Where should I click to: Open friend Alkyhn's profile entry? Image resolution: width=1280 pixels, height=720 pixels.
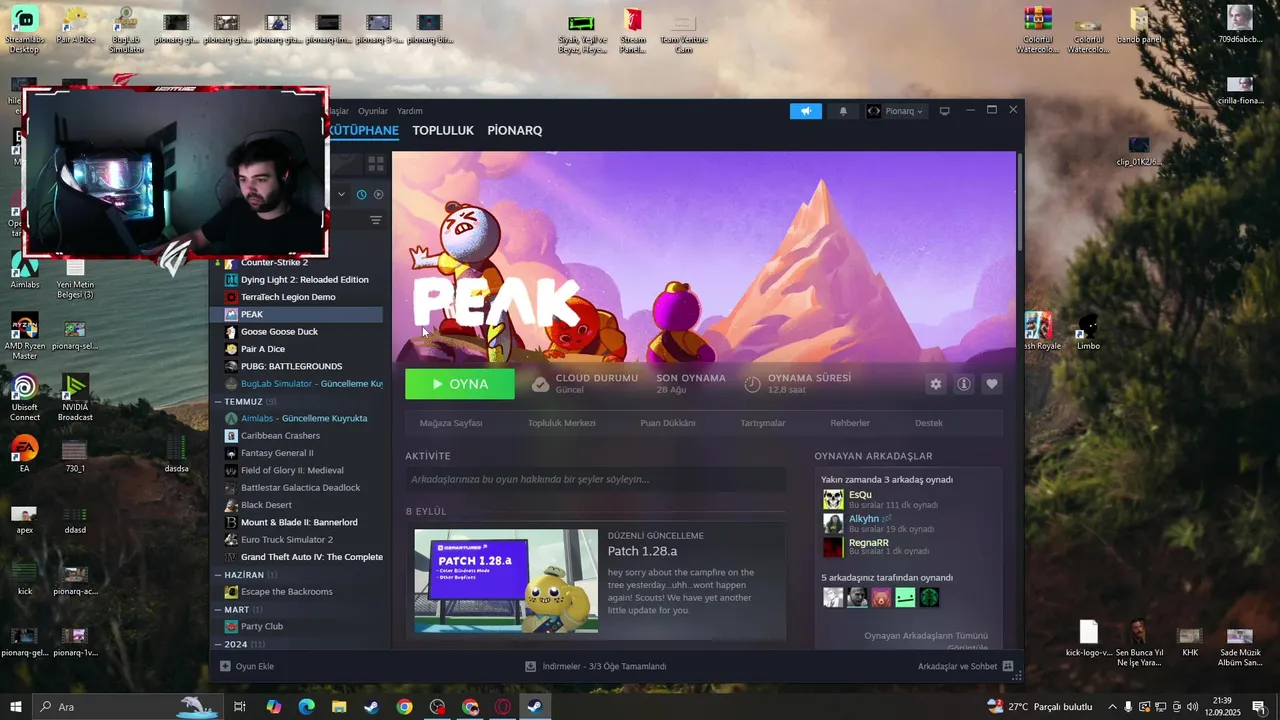click(880, 523)
